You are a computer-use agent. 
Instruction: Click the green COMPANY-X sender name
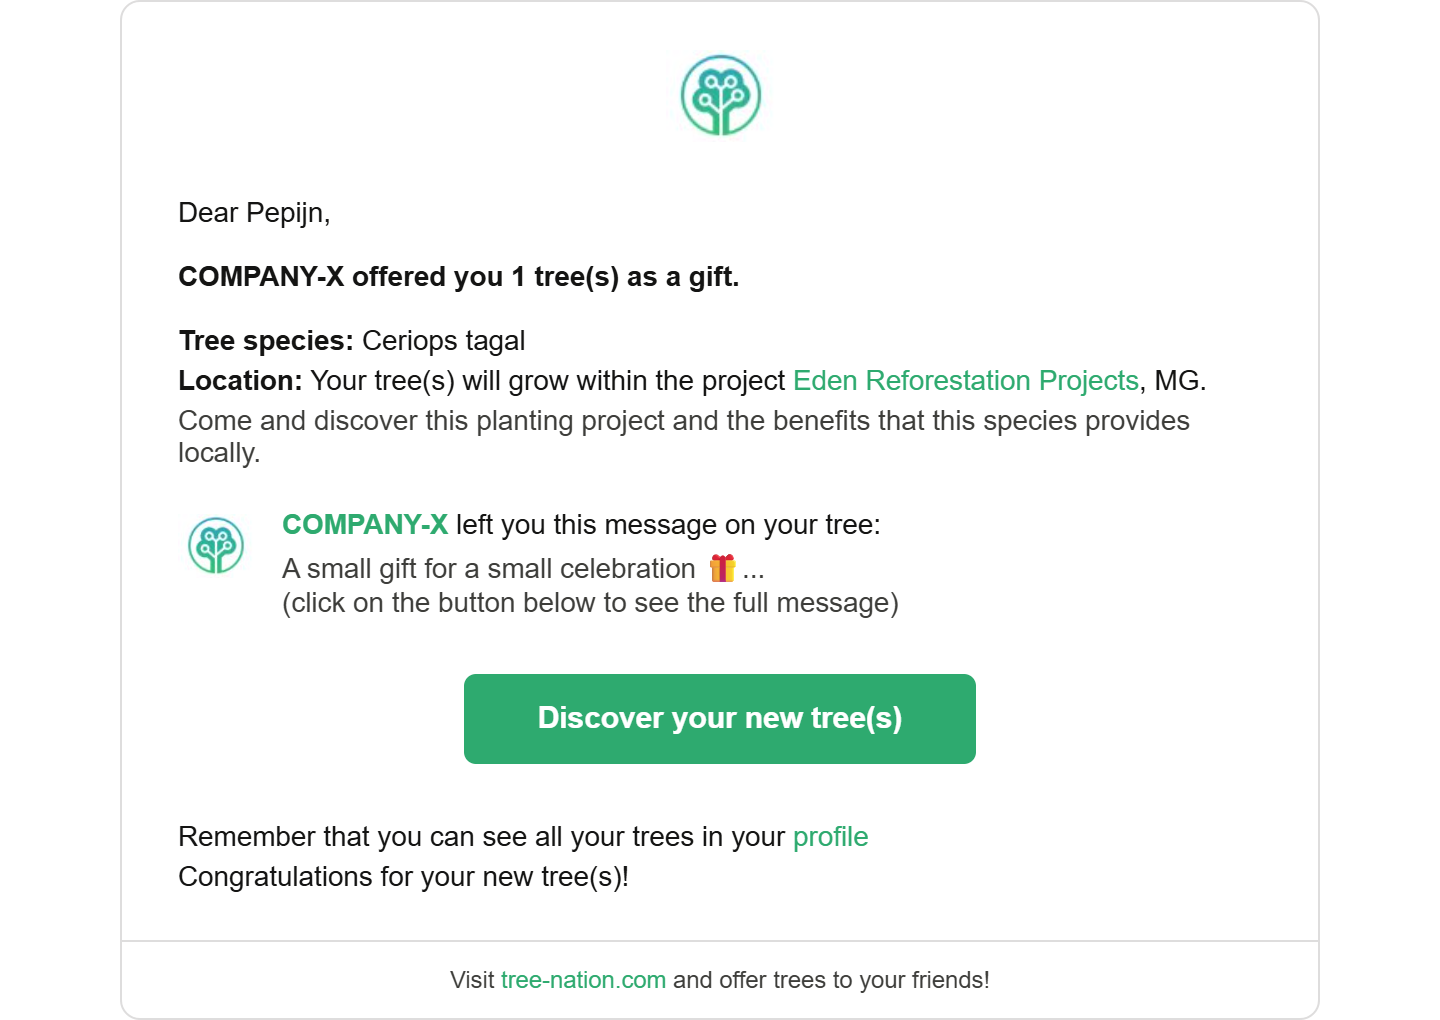[365, 525]
